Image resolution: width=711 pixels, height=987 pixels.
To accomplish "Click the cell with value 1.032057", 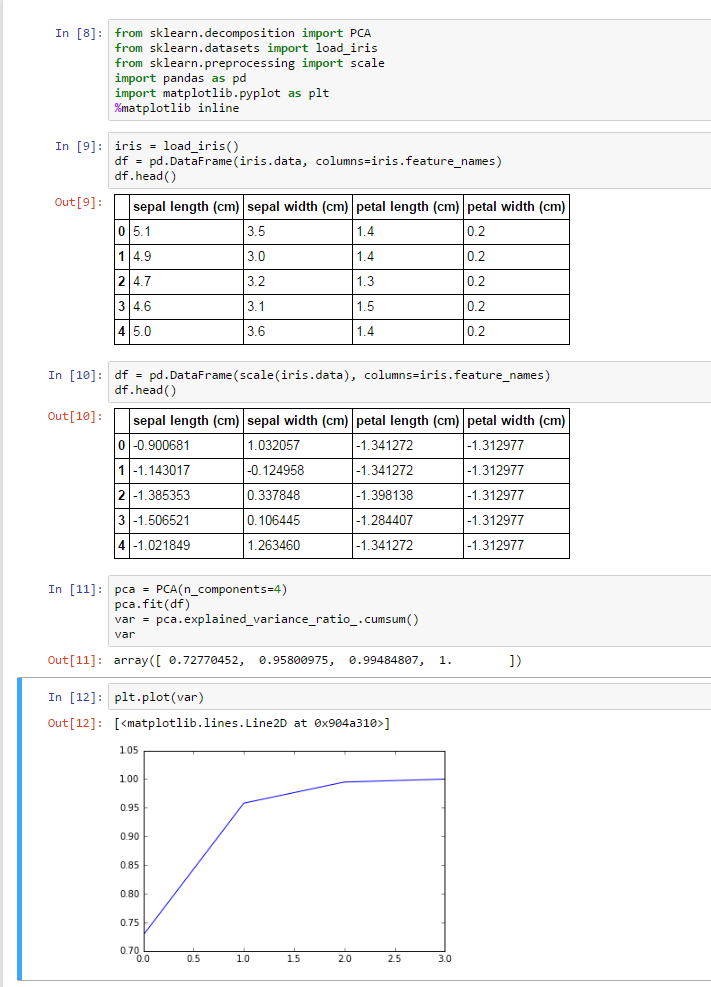I will click(298, 446).
